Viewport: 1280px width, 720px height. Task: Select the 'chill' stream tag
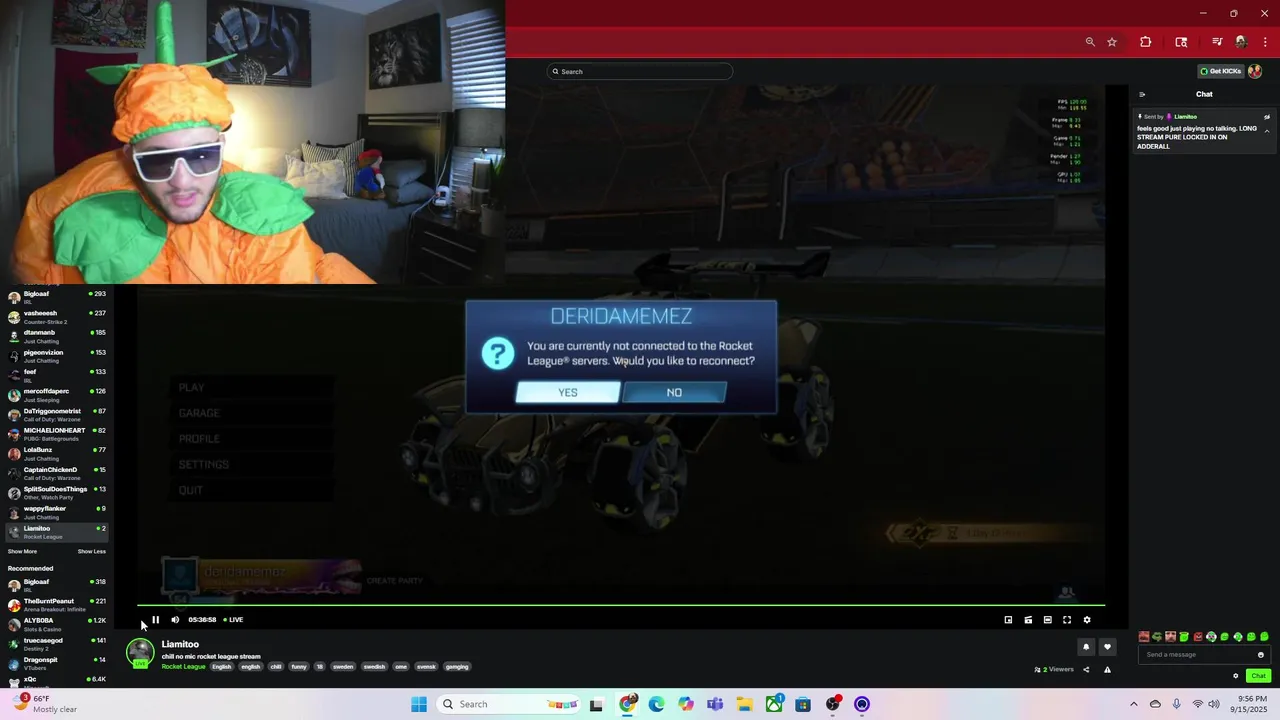pyautogui.click(x=276, y=667)
